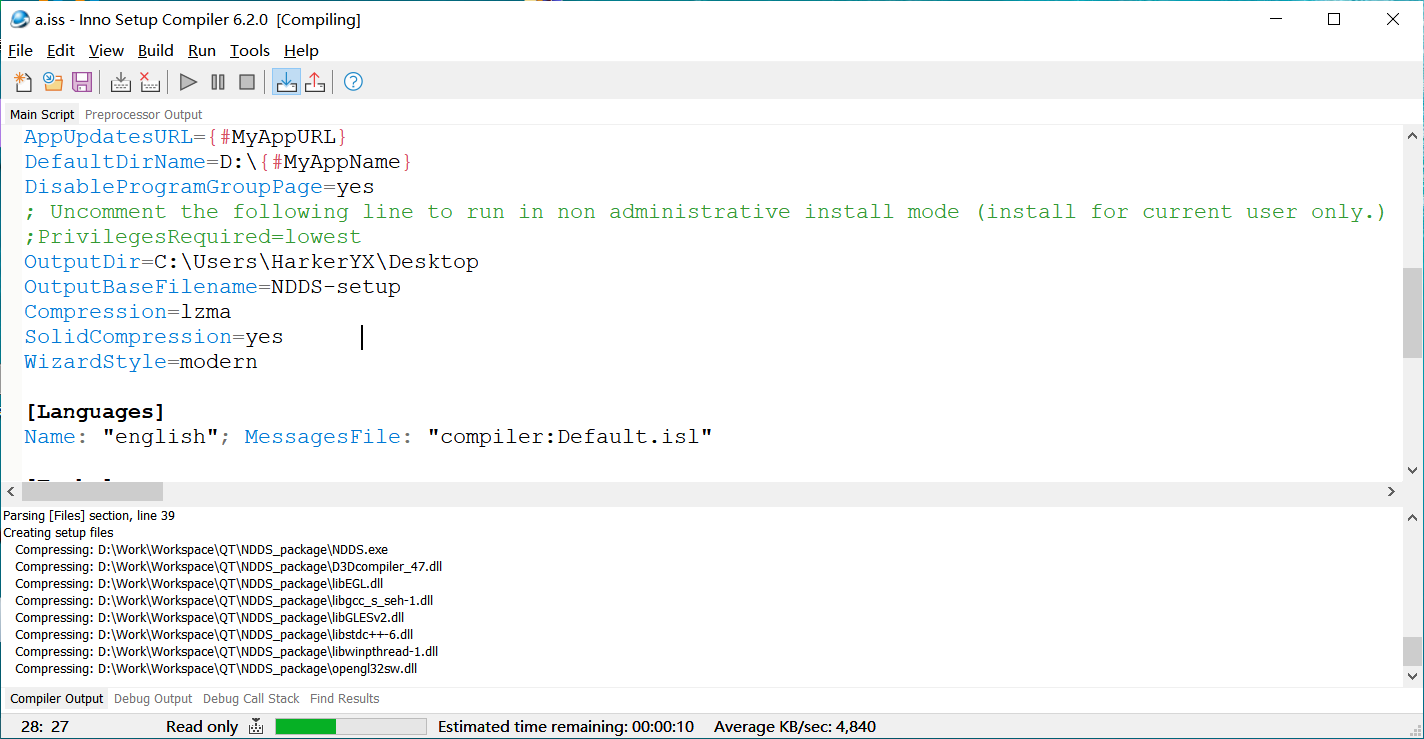Click the output pane scrollbar thumb
Image resolution: width=1424 pixels, height=739 pixels.
pos(1412,651)
